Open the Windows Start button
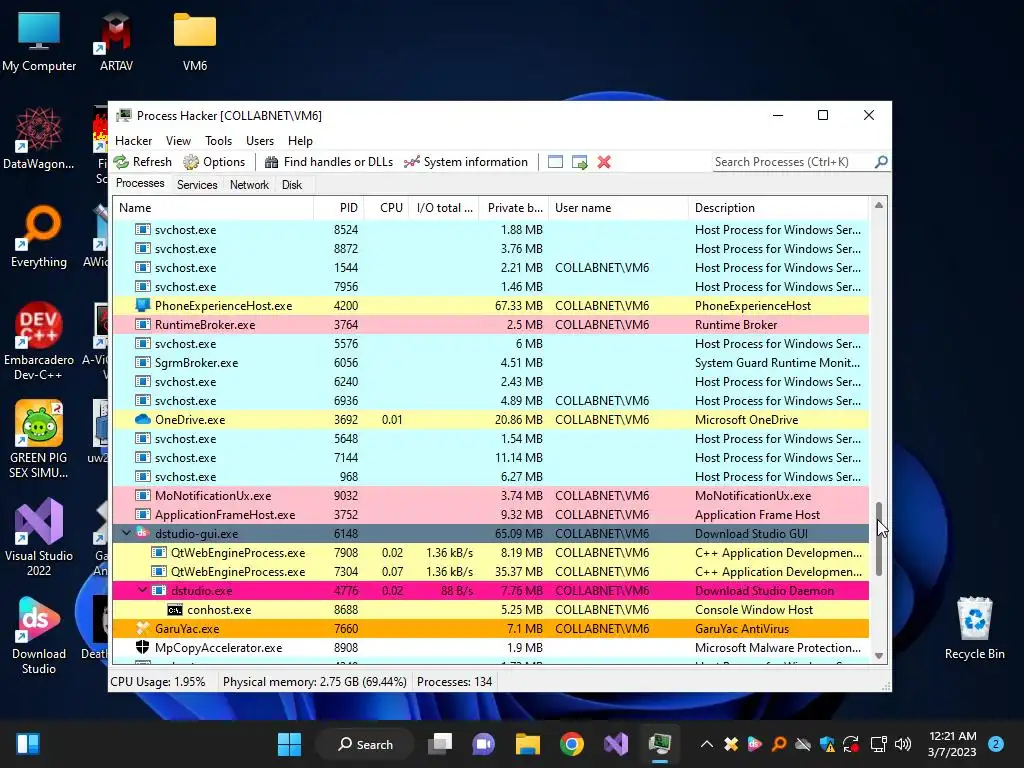The width and height of the screenshot is (1024, 768). click(x=289, y=744)
